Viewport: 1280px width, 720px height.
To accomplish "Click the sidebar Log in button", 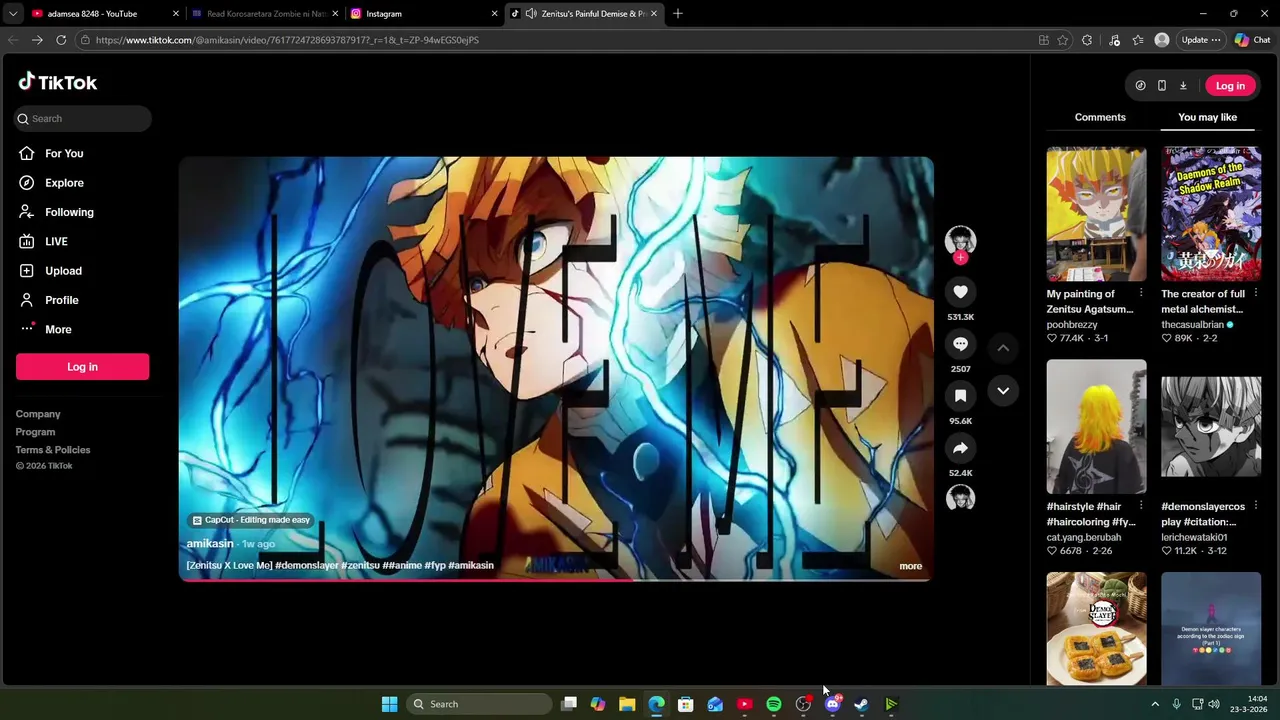I will [82, 367].
